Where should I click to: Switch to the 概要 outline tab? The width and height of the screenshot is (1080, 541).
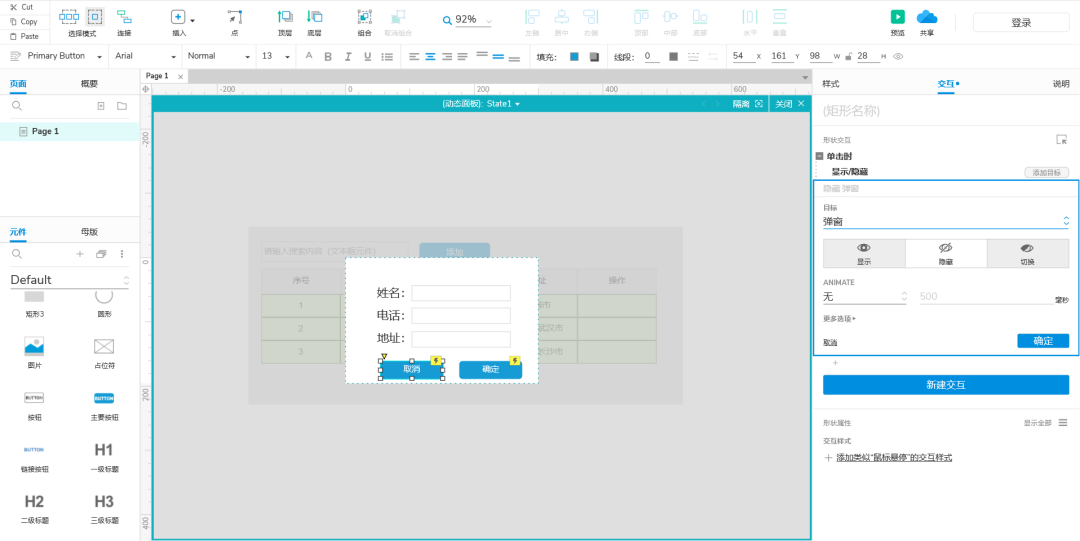point(90,84)
